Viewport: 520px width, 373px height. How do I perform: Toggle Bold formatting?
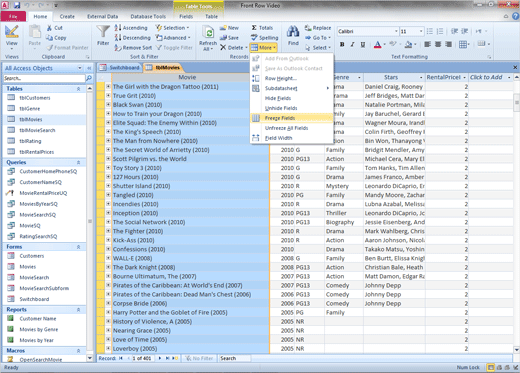pos(342,44)
